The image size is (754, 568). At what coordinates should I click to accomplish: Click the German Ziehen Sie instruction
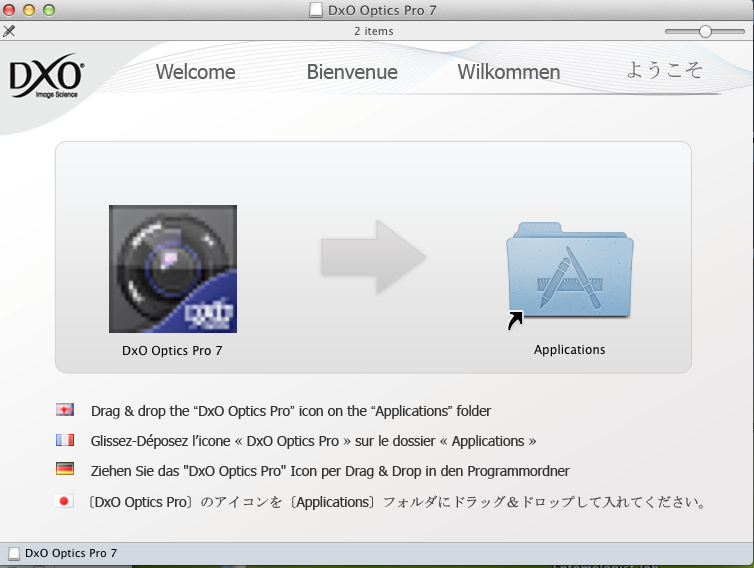(x=330, y=471)
